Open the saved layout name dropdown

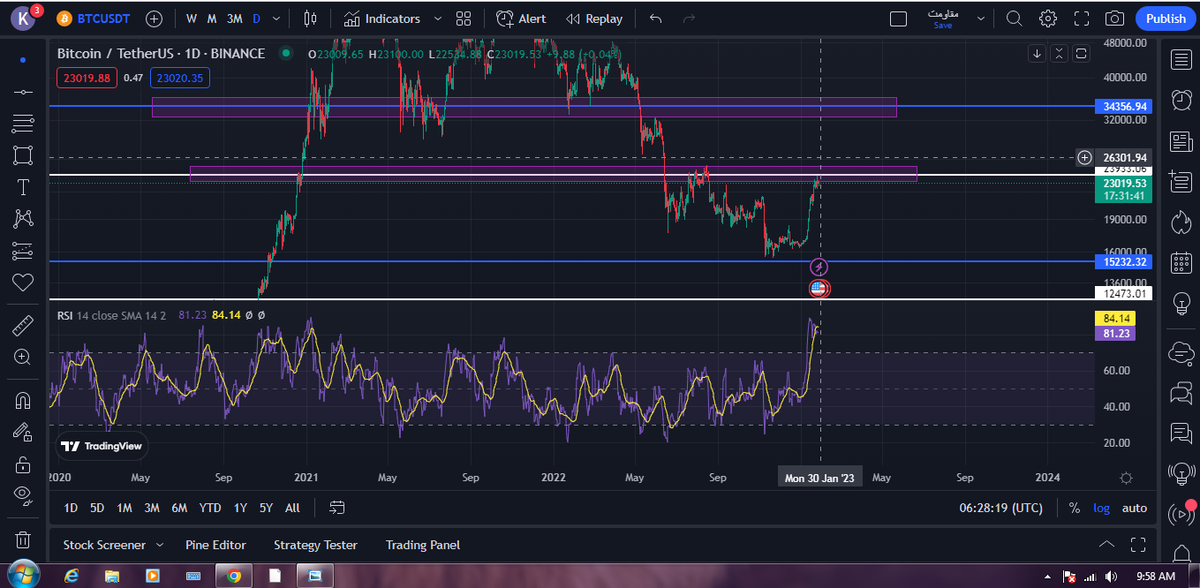(x=980, y=19)
